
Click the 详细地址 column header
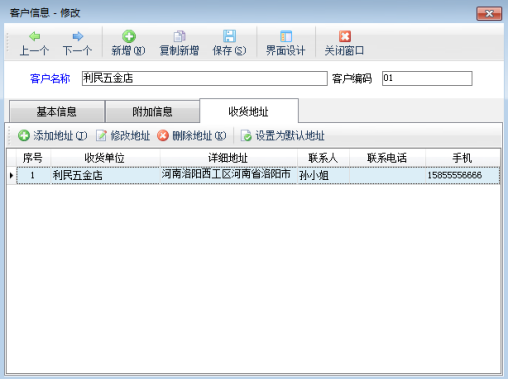pos(228,158)
